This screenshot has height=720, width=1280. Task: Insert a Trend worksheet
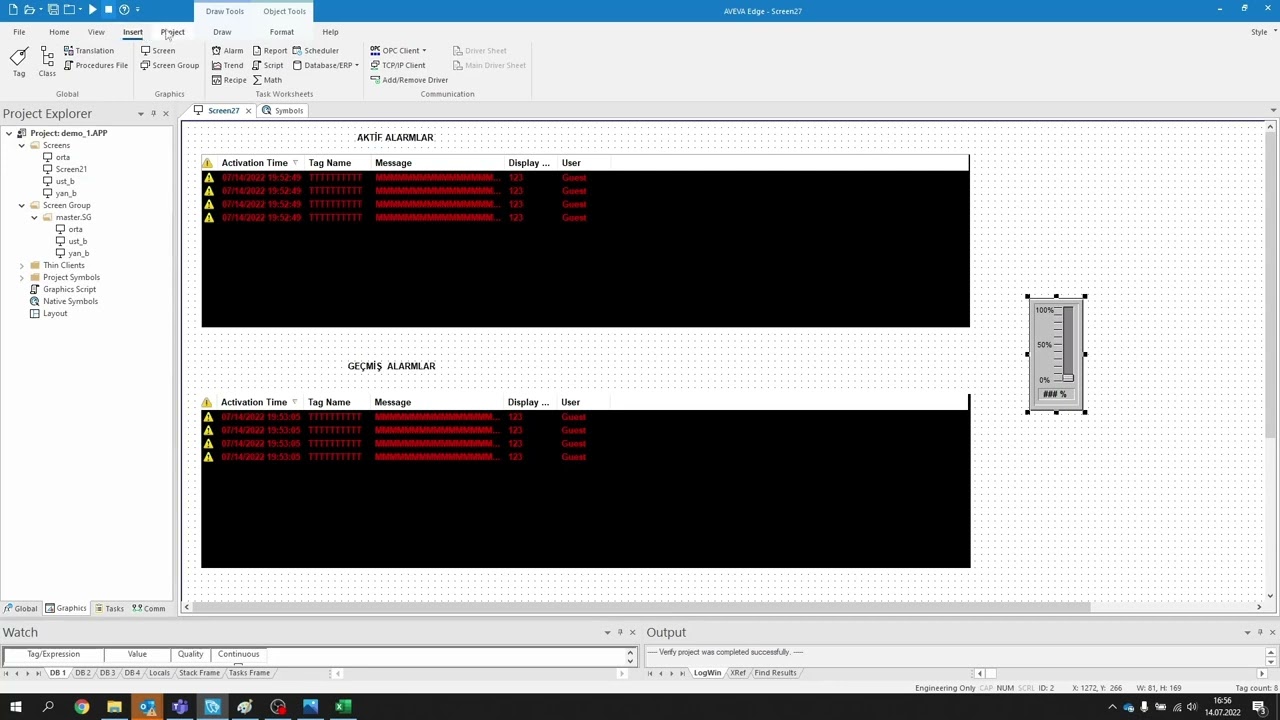click(x=227, y=65)
